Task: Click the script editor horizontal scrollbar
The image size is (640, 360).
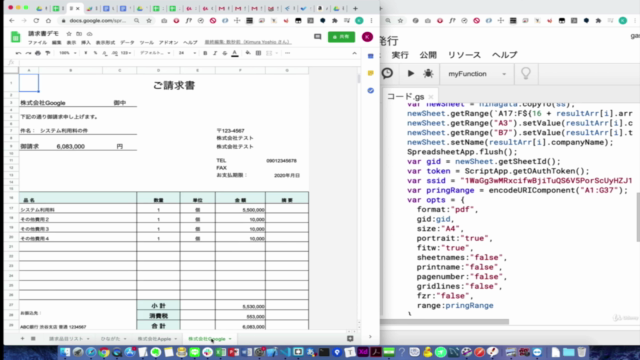Action: click(x=445, y=321)
